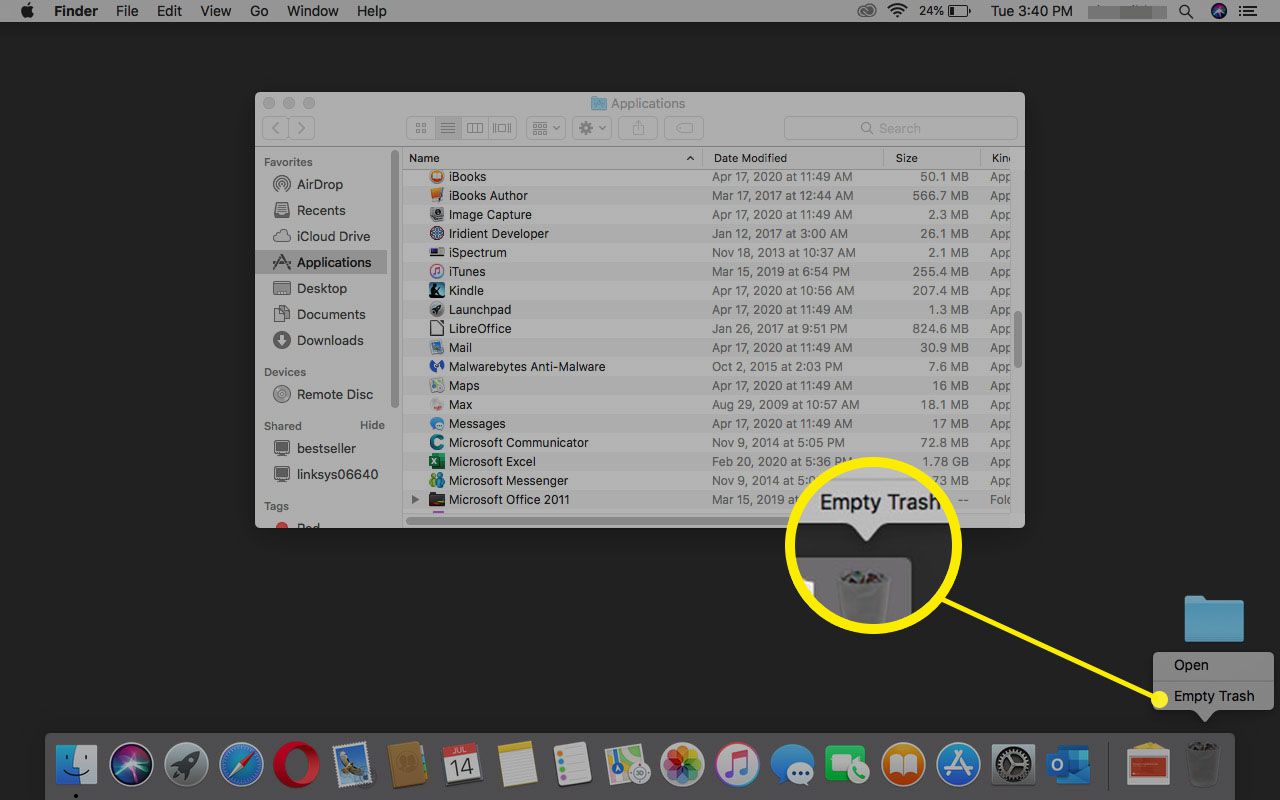1280x800 pixels.
Task: Open iBooks app in Dock
Action: (x=903, y=765)
